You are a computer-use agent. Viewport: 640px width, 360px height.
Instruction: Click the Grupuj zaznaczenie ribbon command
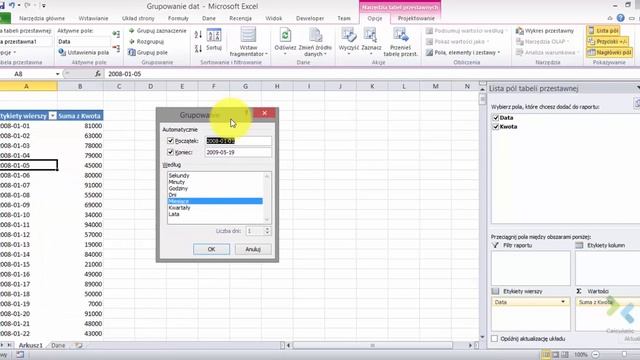pos(158,31)
